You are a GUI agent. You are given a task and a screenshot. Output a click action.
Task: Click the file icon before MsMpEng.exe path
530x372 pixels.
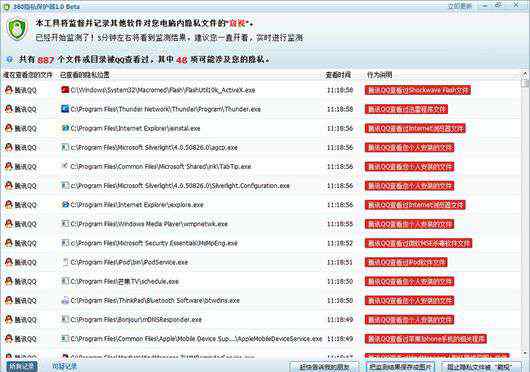pos(65,243)
